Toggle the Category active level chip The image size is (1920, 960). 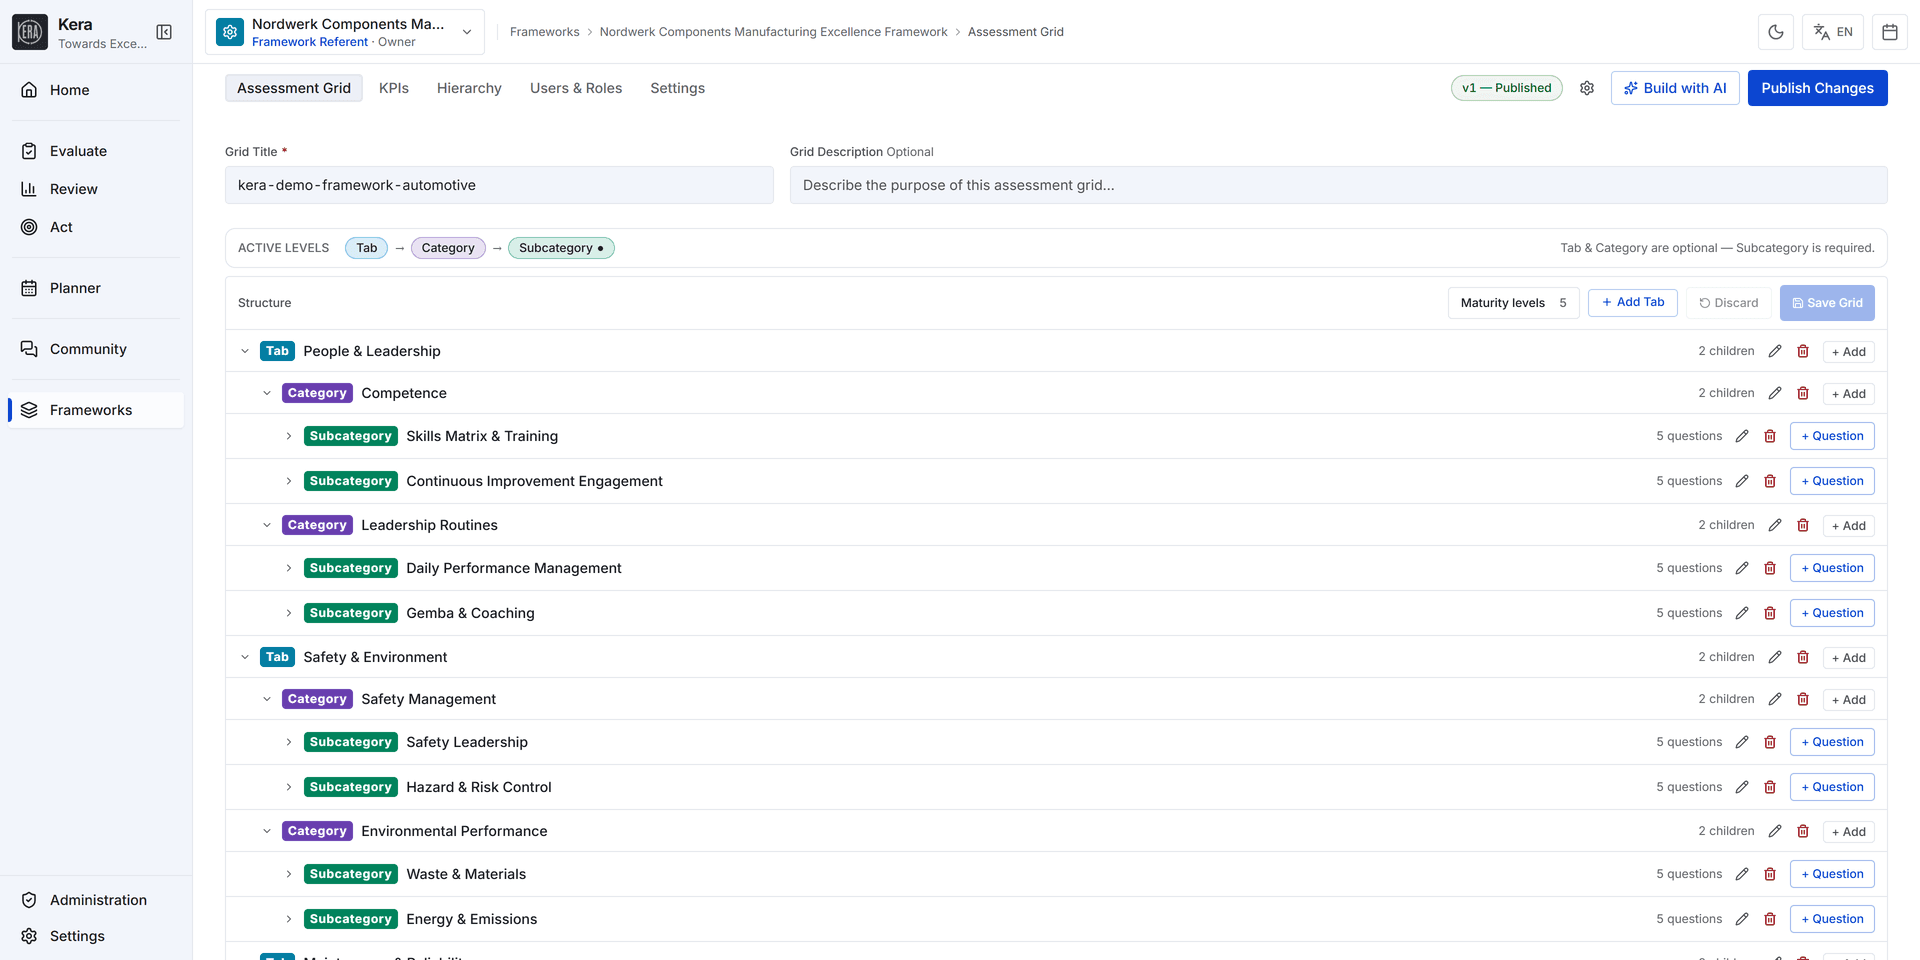click(x=448, y=248)
